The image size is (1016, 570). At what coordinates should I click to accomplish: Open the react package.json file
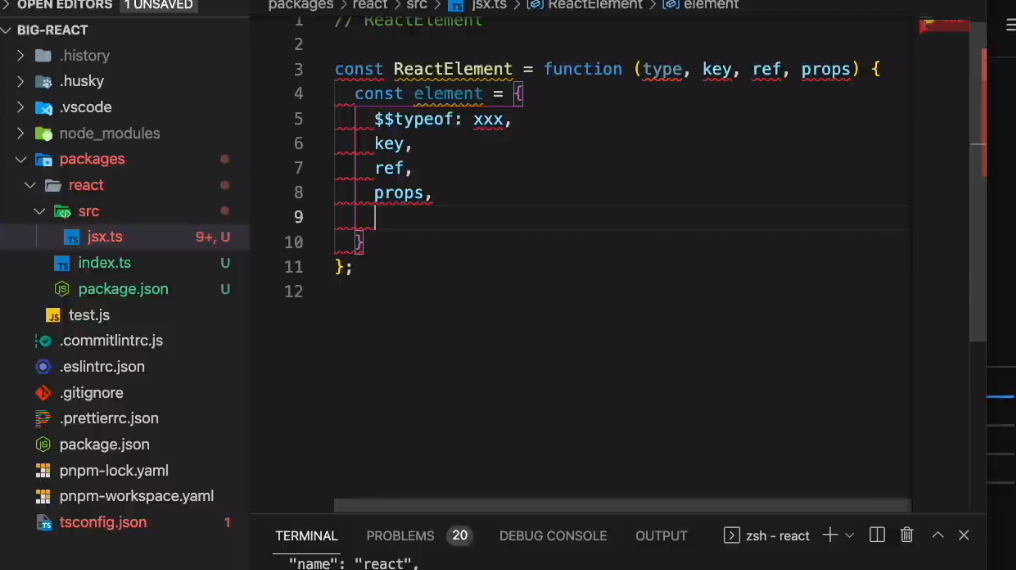pyautogui.click(x=123, y=289)
